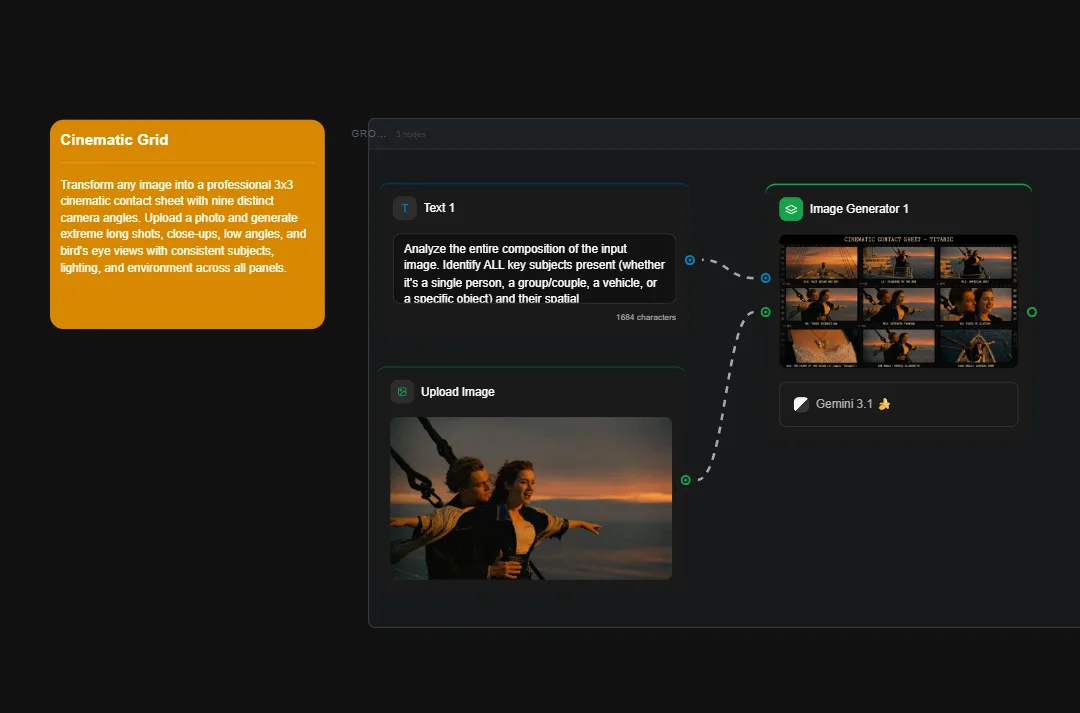Screen dimensions: 1080x713
Task: Select the orange Cinematic Grid info card
Action: coord(186,222)
